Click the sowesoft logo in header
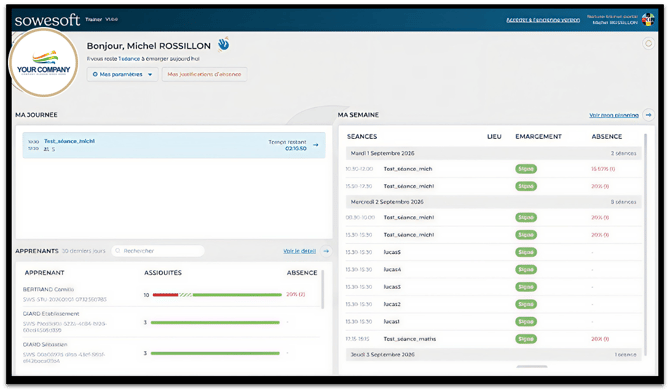 point(47,20)
